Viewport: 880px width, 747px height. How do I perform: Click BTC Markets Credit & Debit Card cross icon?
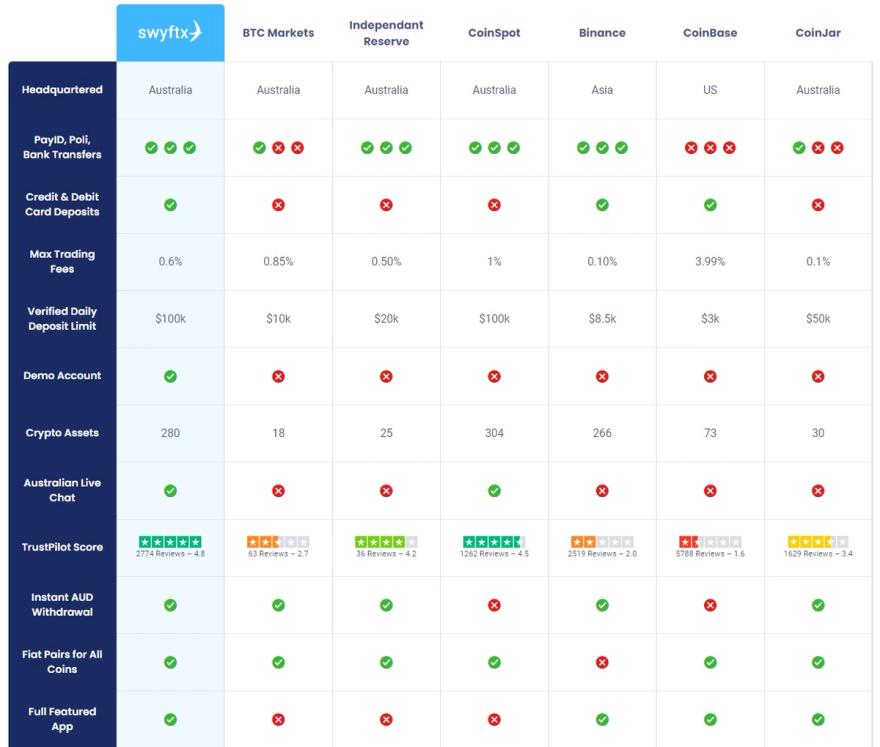(278, 205)
